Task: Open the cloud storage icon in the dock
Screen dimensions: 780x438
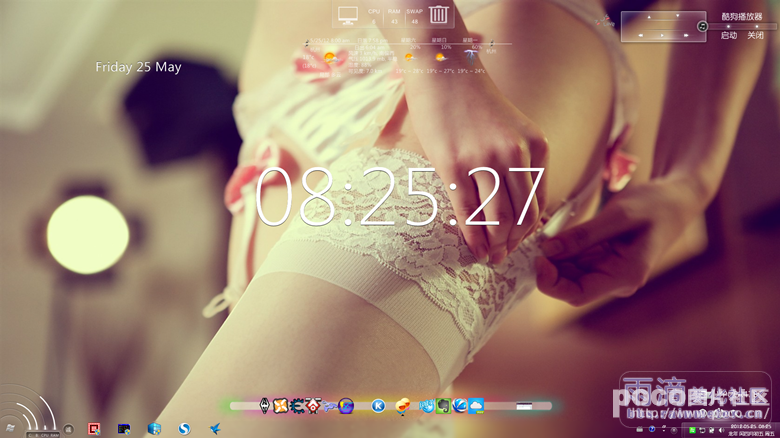Action: pyautogui.click(x=476, y=406)
